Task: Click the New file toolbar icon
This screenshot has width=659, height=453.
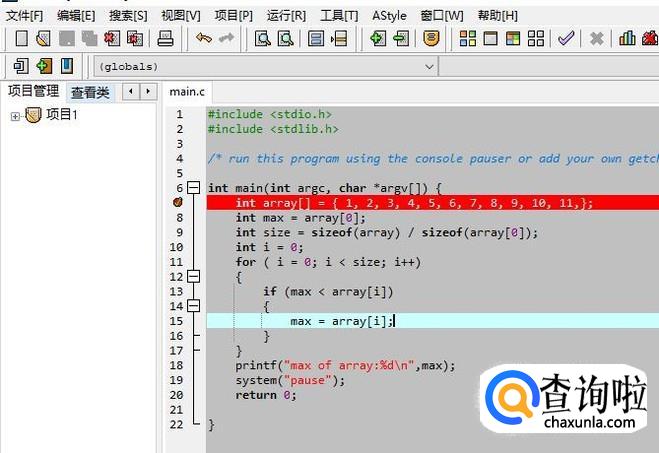Action: [21, 39]
